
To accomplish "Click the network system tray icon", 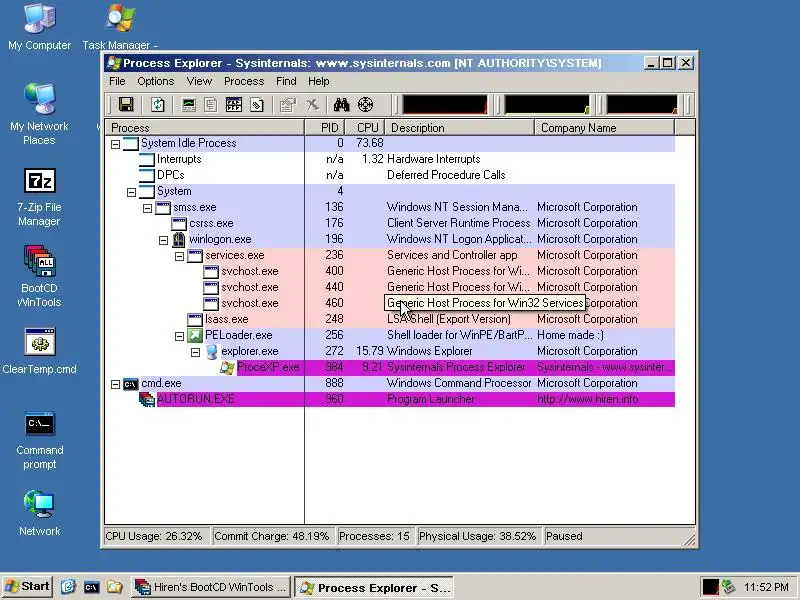I will (x=729, y=587).
